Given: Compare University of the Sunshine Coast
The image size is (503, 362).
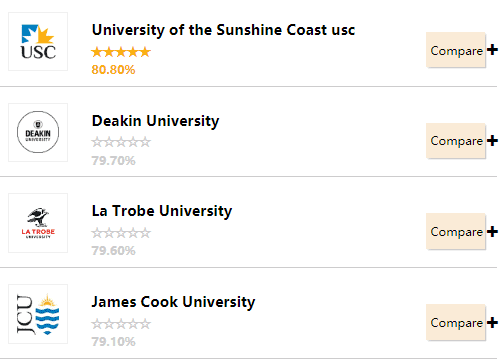Looking at the screenshot, I should point(456,50).
